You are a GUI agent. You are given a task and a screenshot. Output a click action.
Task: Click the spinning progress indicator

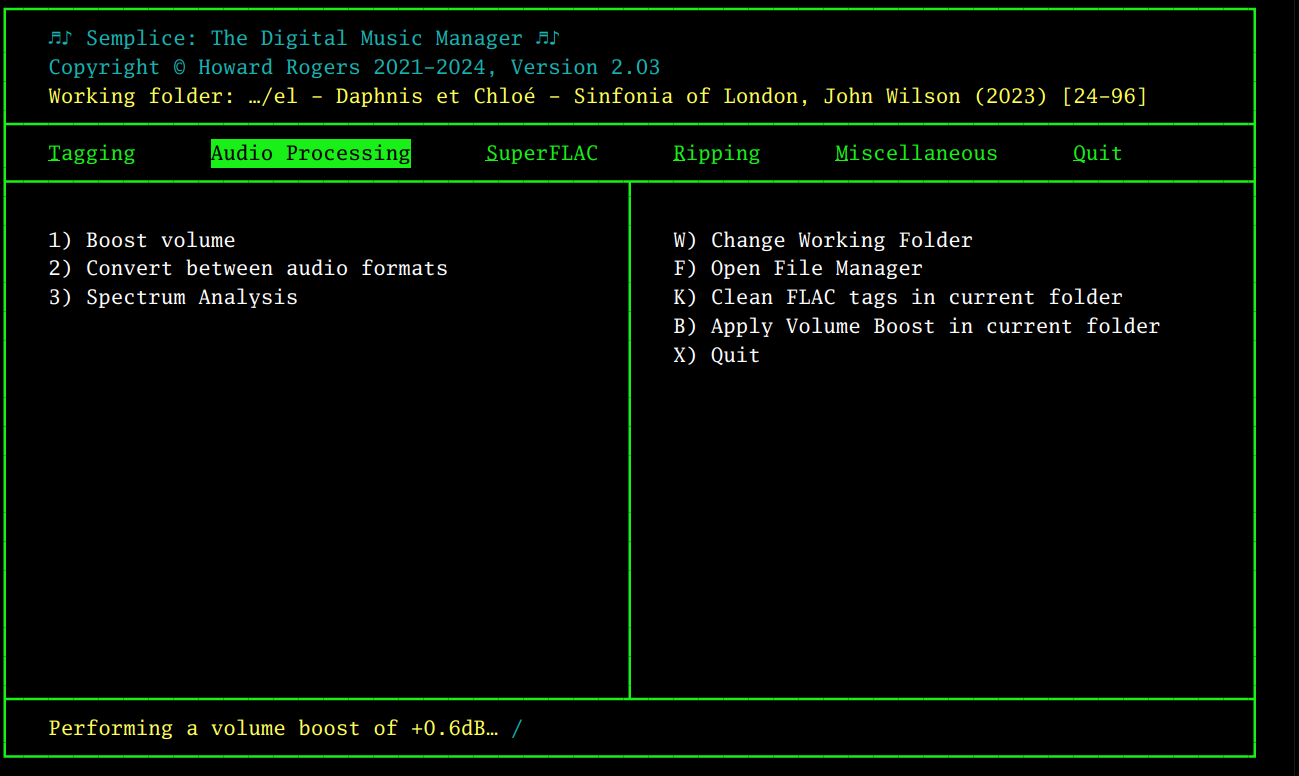pyautogui.click(x=517, y=728)
